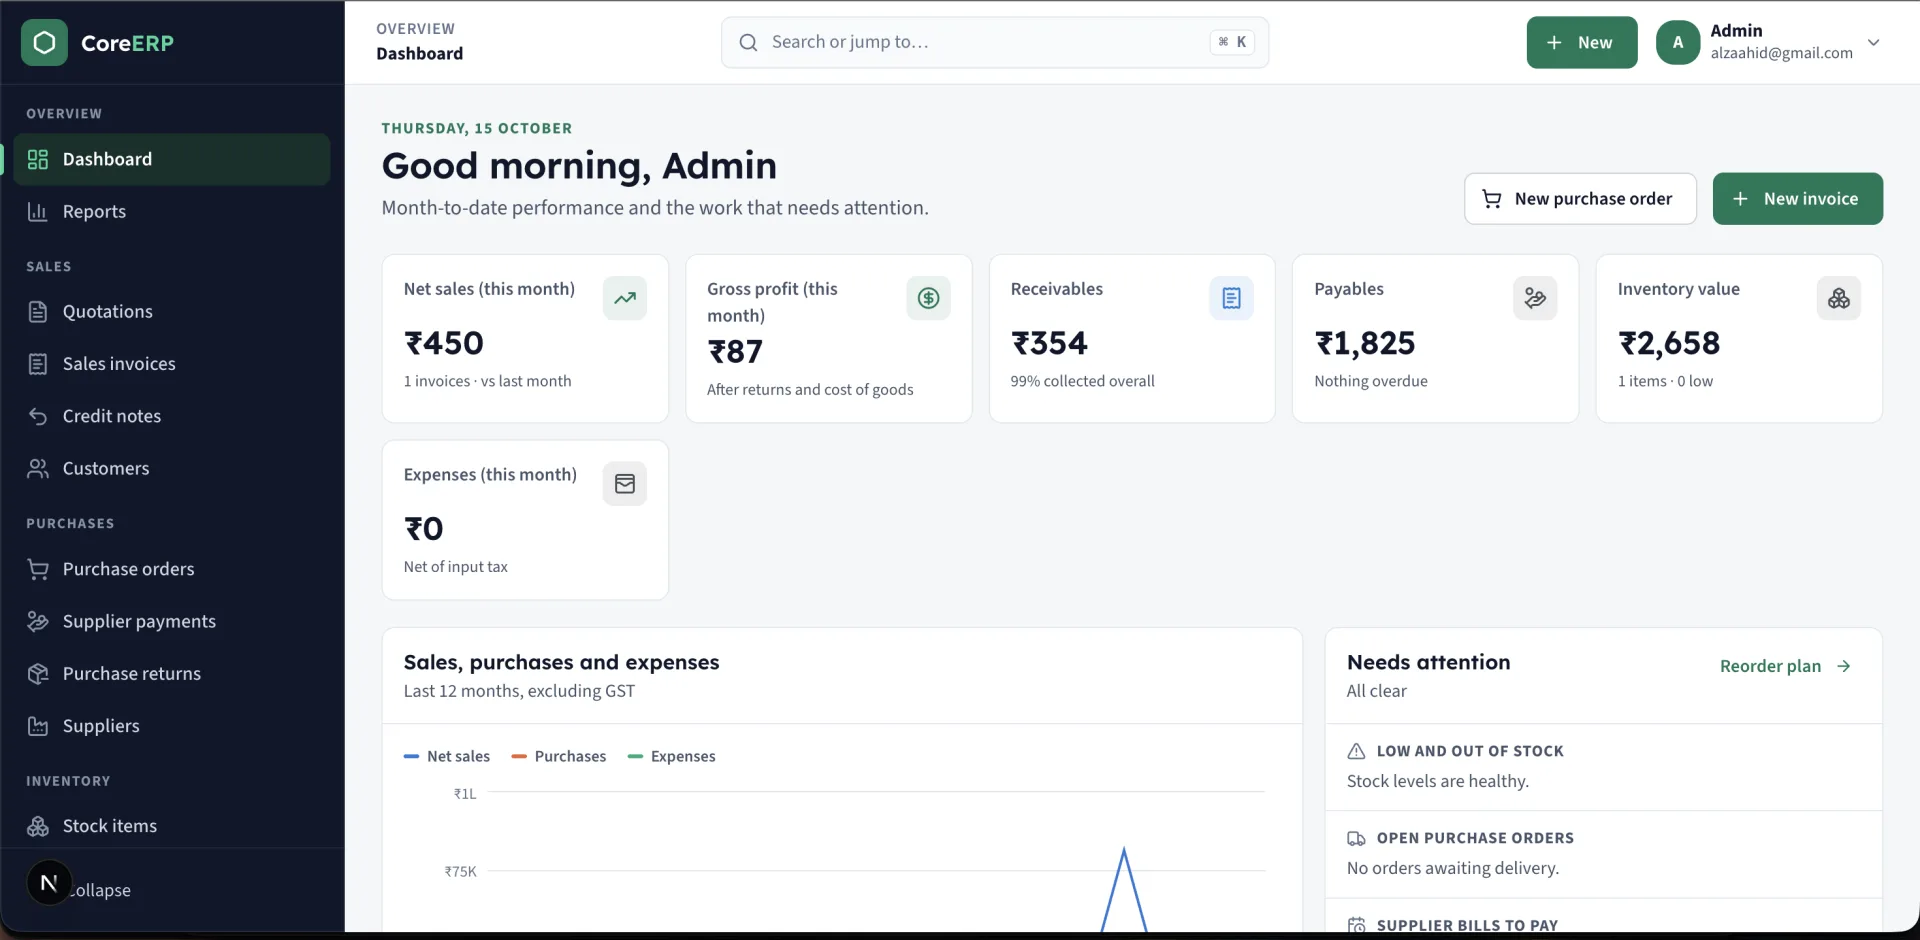Focus the Search or jump to field
Image resolution: width=1920 pixels, height=940 pixels.
pos(995,42)
